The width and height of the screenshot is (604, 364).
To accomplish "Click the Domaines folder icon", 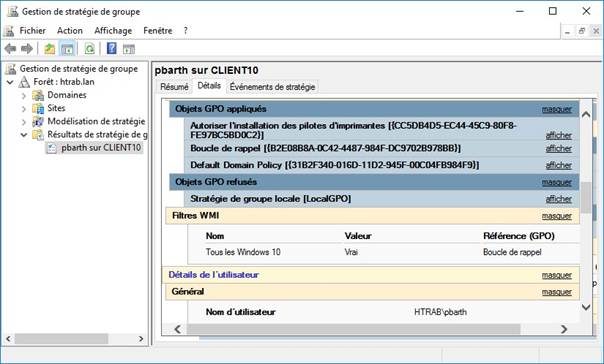I will pyautogui.click(x=38, y=95).
